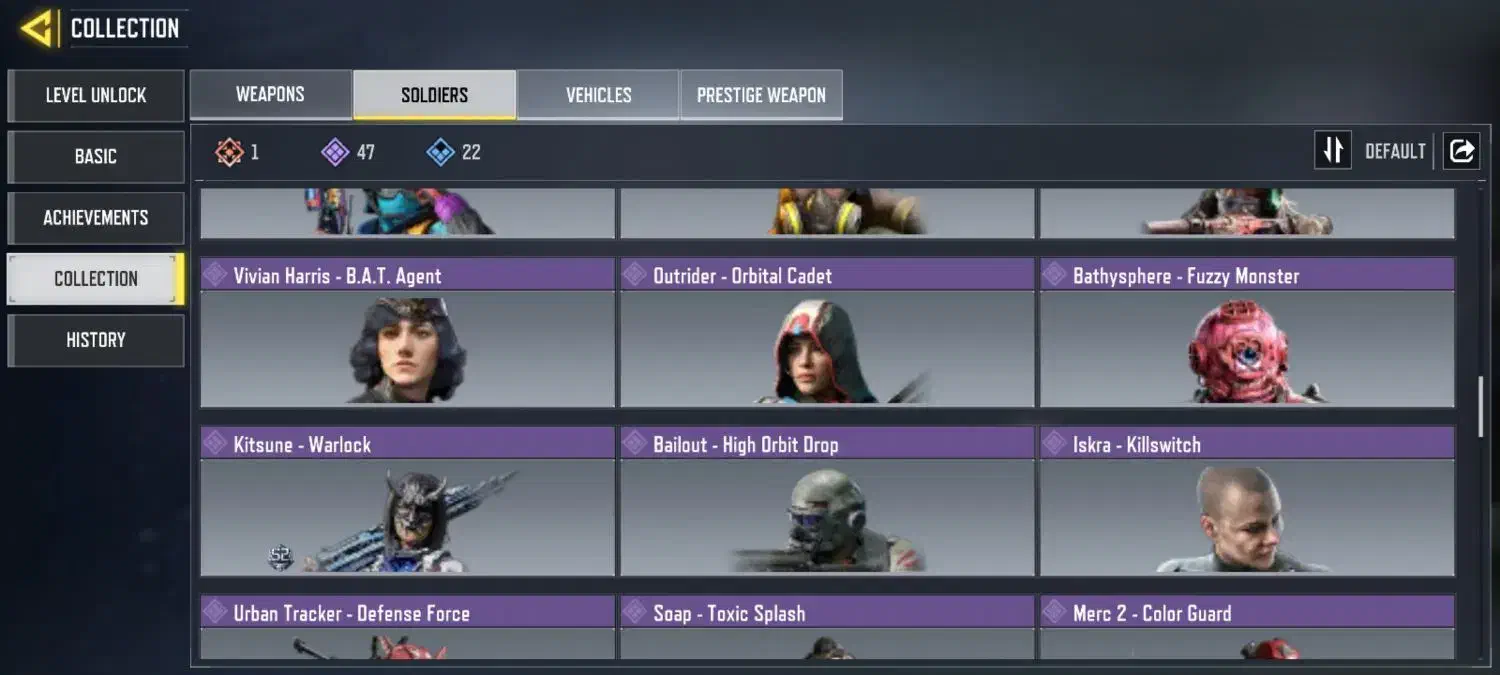Click the vertical scrollbar handle on right

click(x=1482, y=406)
